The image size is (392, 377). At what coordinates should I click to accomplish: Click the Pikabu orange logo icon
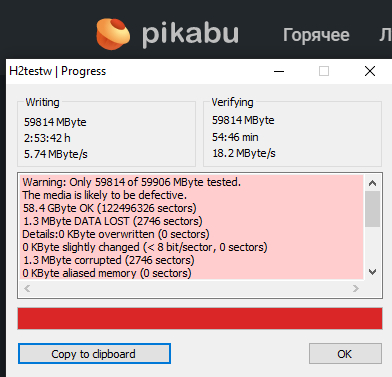(113, 34)
